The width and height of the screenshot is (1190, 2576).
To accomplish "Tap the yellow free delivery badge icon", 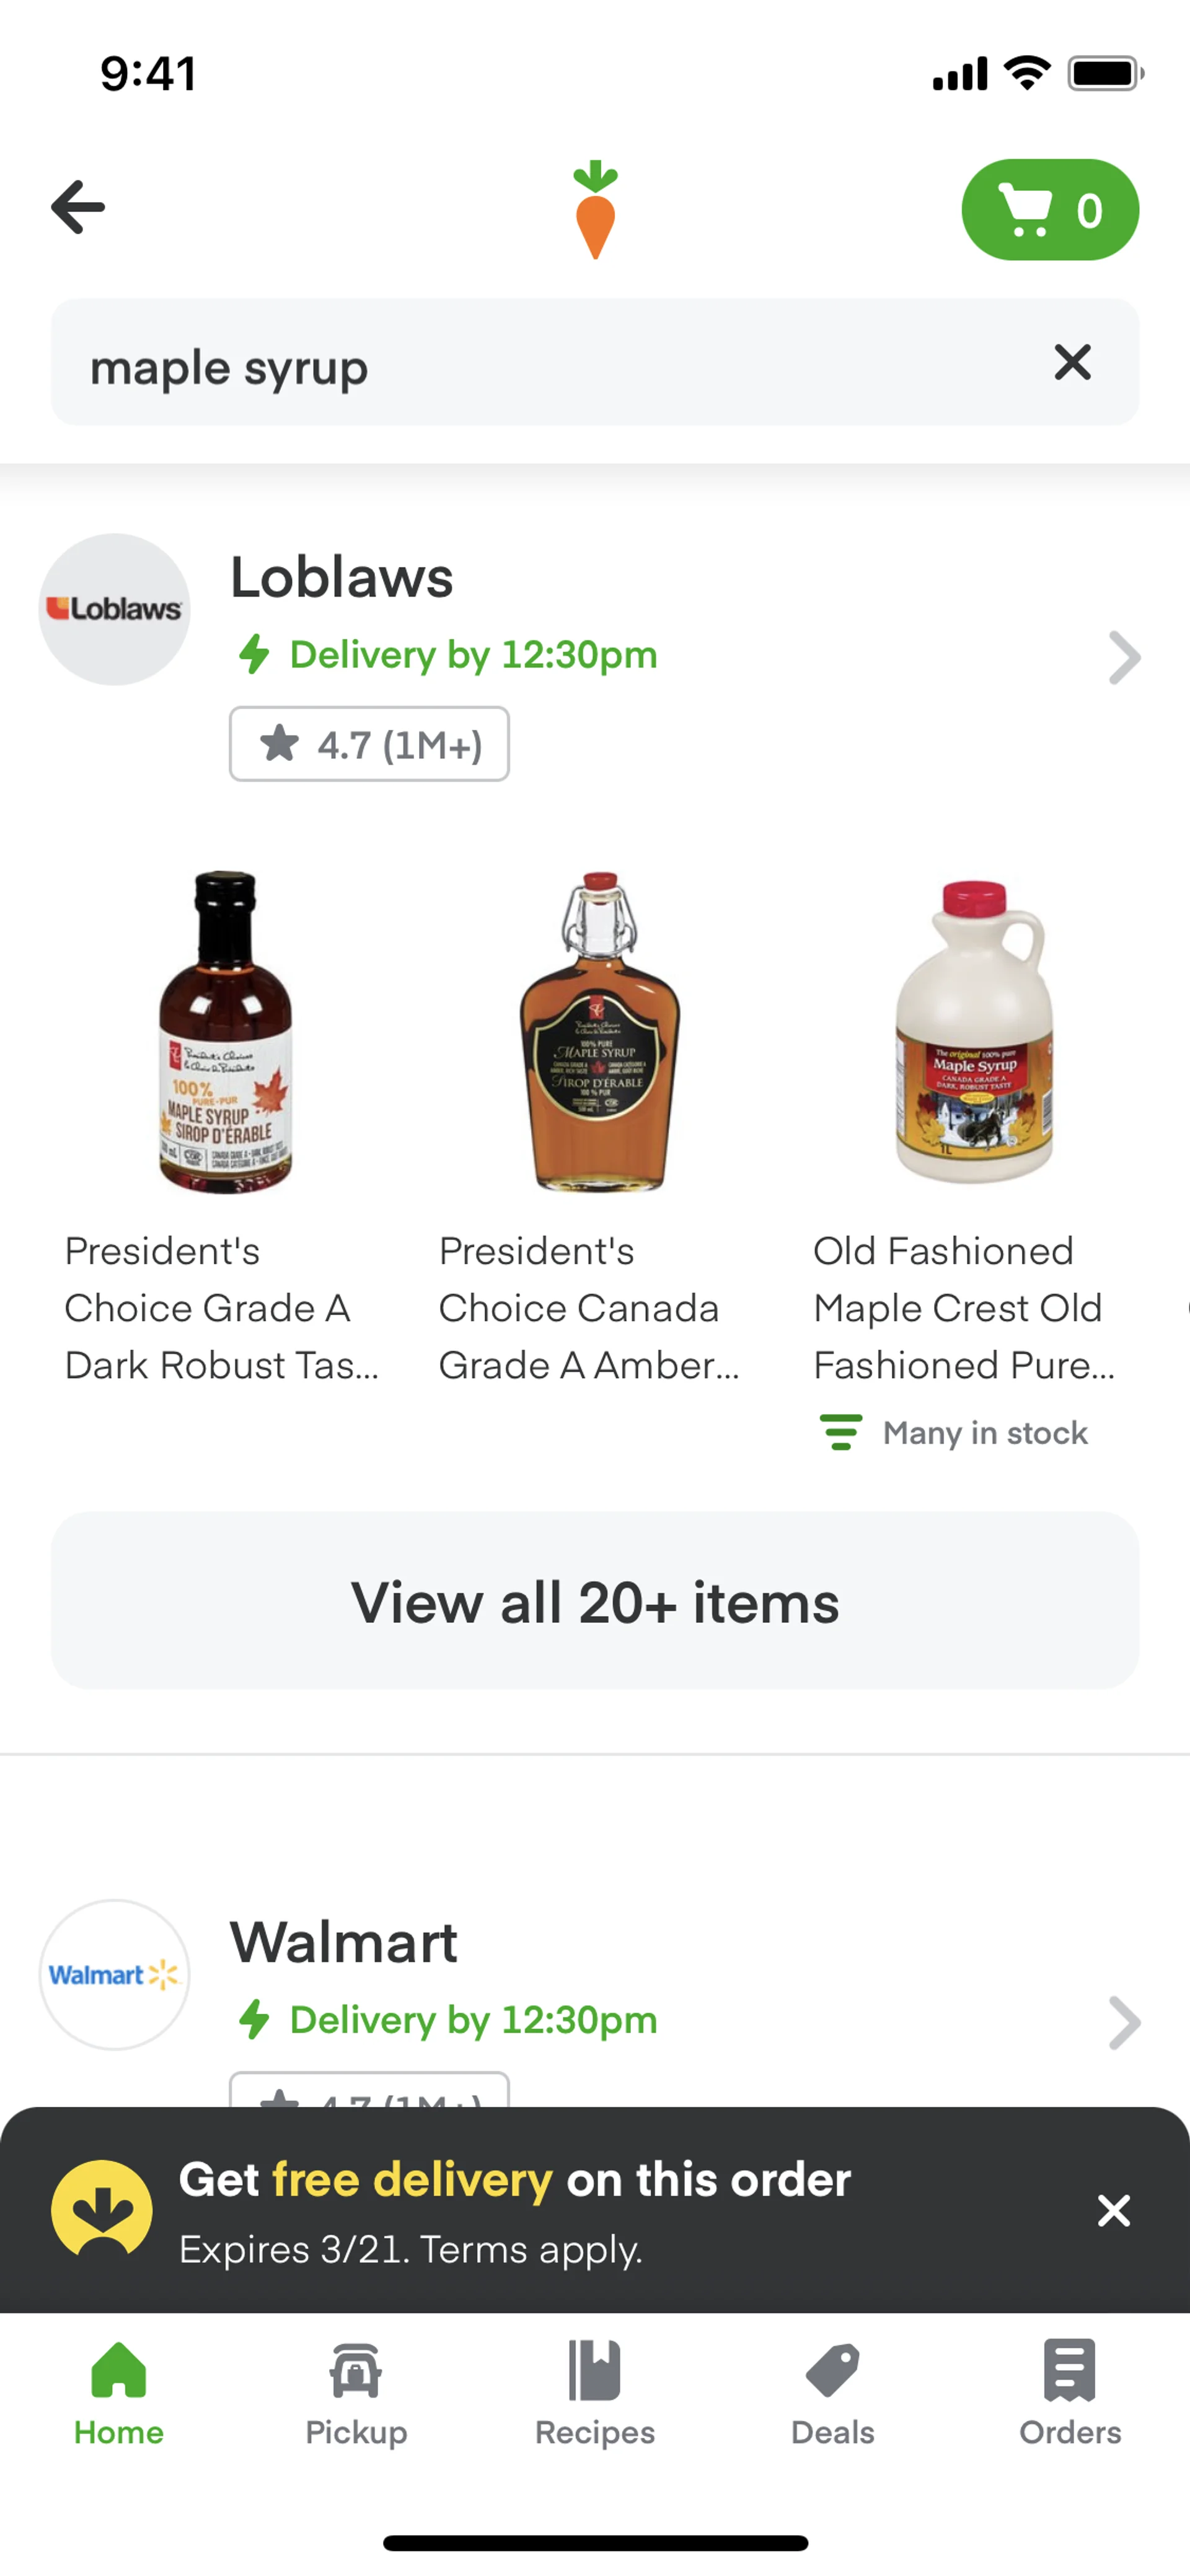I will [102, 2208].
